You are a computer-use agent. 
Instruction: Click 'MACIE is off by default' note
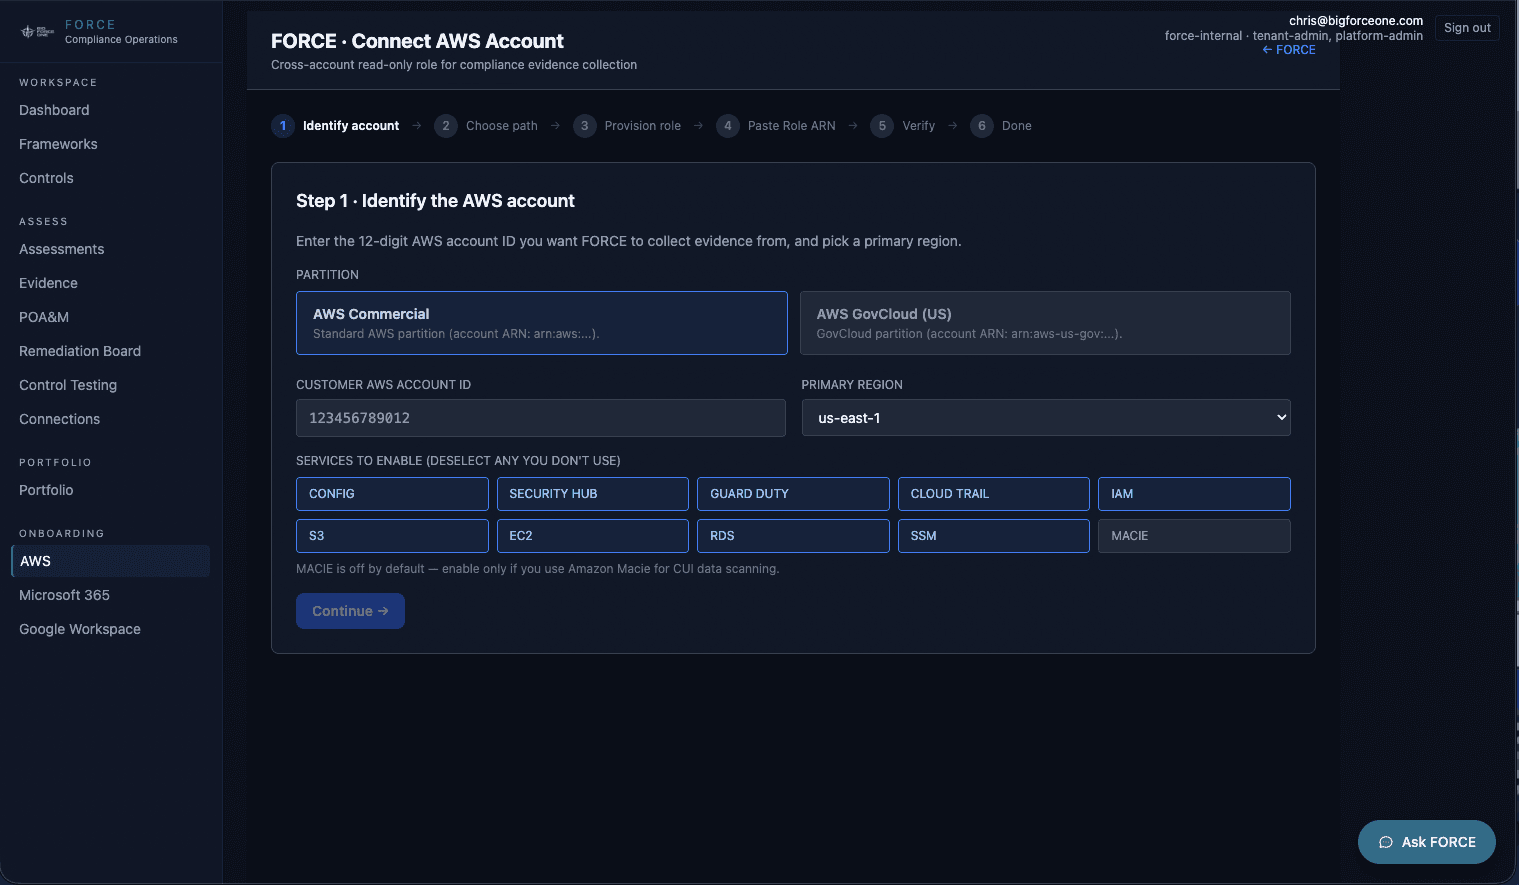[538, 569]
